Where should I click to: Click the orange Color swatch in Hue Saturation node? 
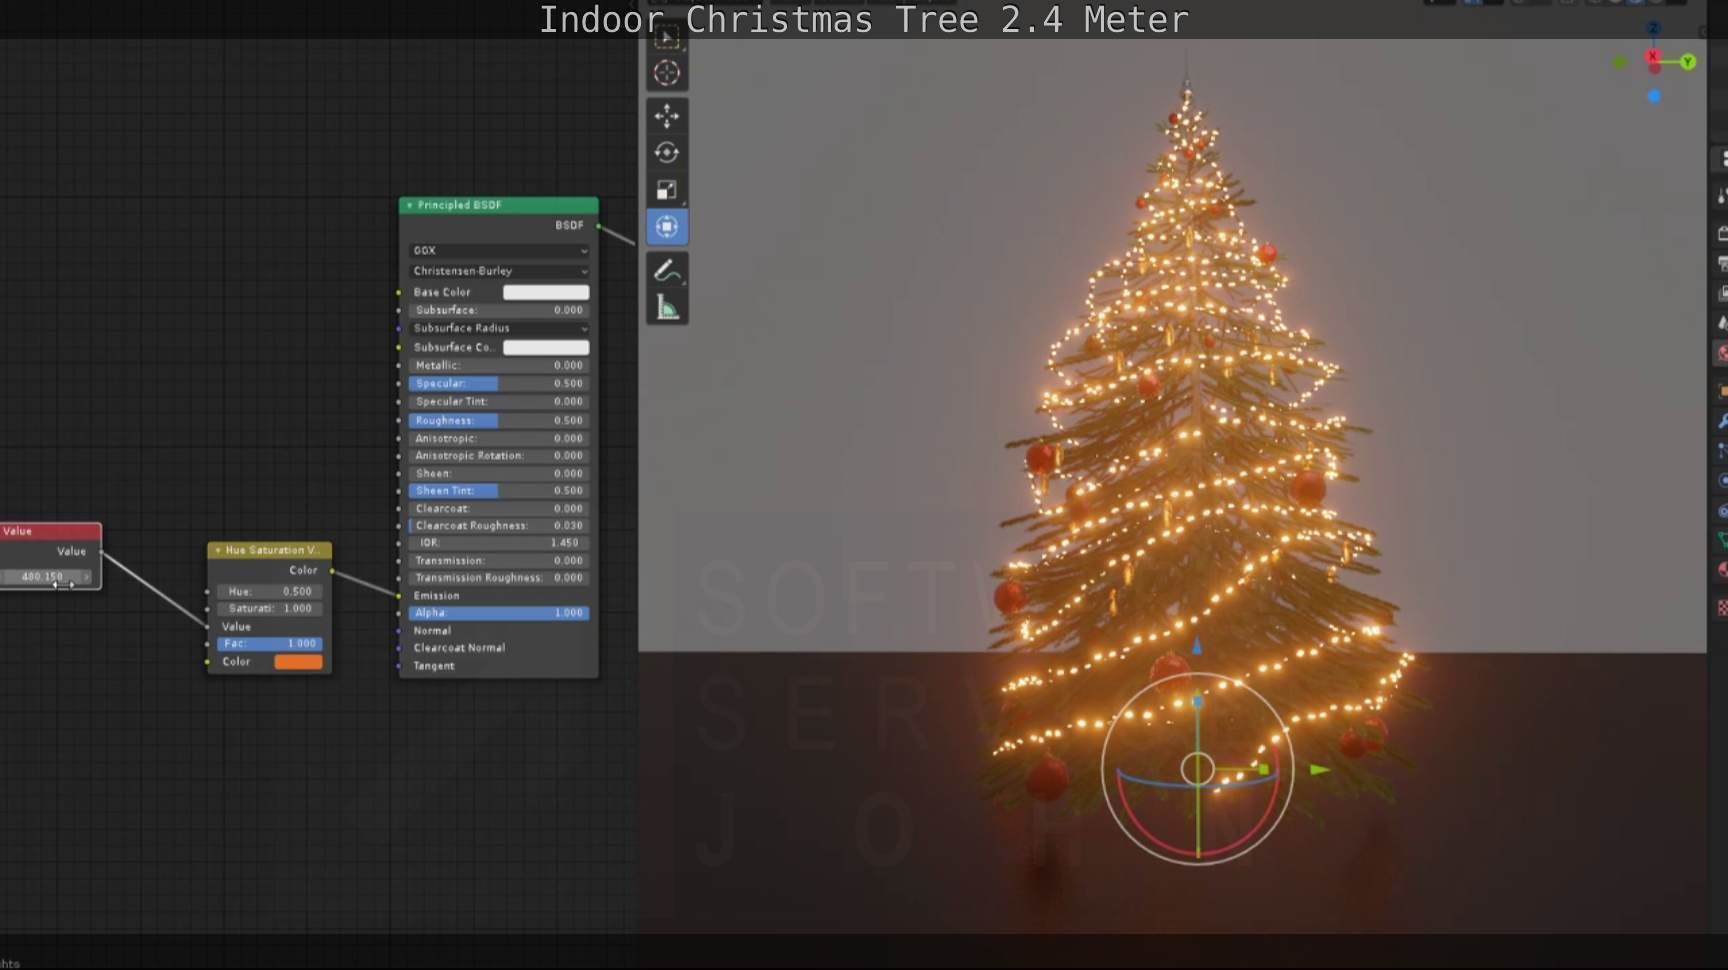298,662
